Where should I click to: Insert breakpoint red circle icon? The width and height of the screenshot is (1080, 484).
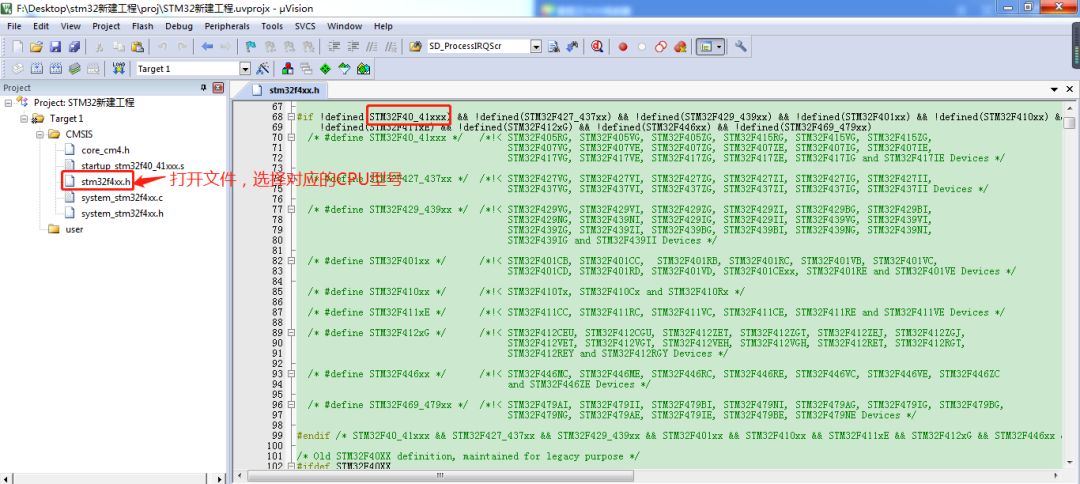click(623, 47)
